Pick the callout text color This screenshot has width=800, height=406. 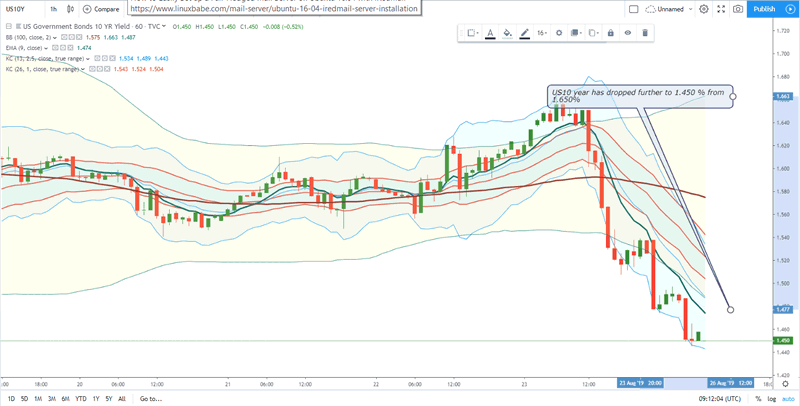pos(490,33)
